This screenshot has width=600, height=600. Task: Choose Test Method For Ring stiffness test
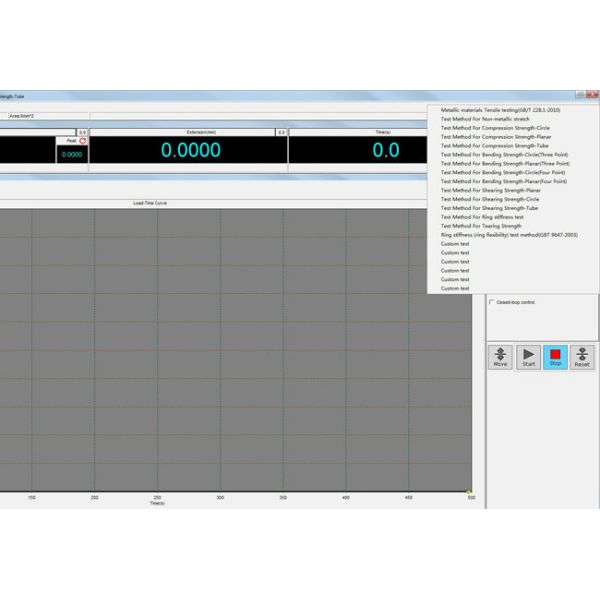click(482, 217)
